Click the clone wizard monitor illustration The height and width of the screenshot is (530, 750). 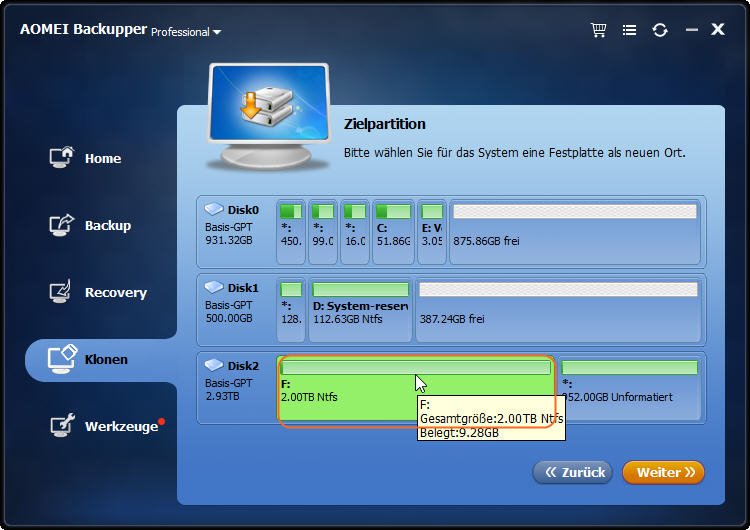268,116
